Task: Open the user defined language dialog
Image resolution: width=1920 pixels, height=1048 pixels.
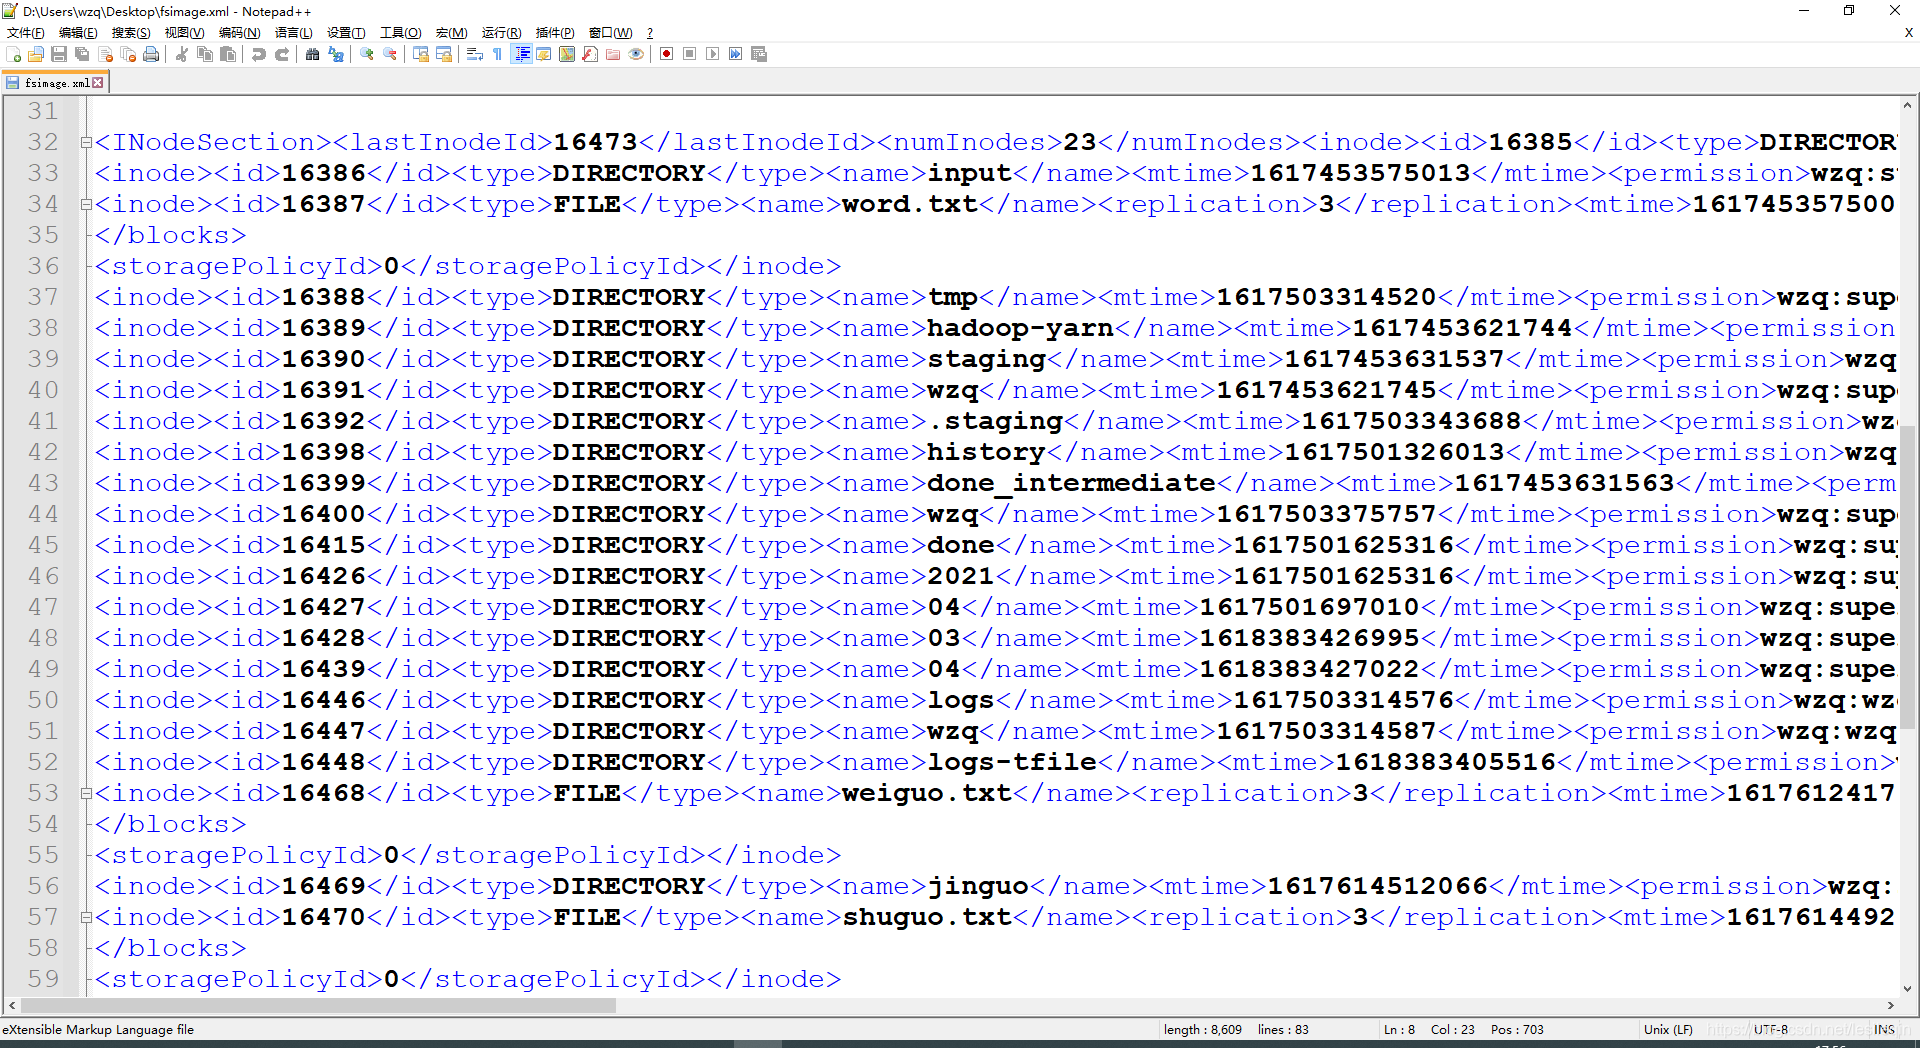Action: (x=544, y=54)
